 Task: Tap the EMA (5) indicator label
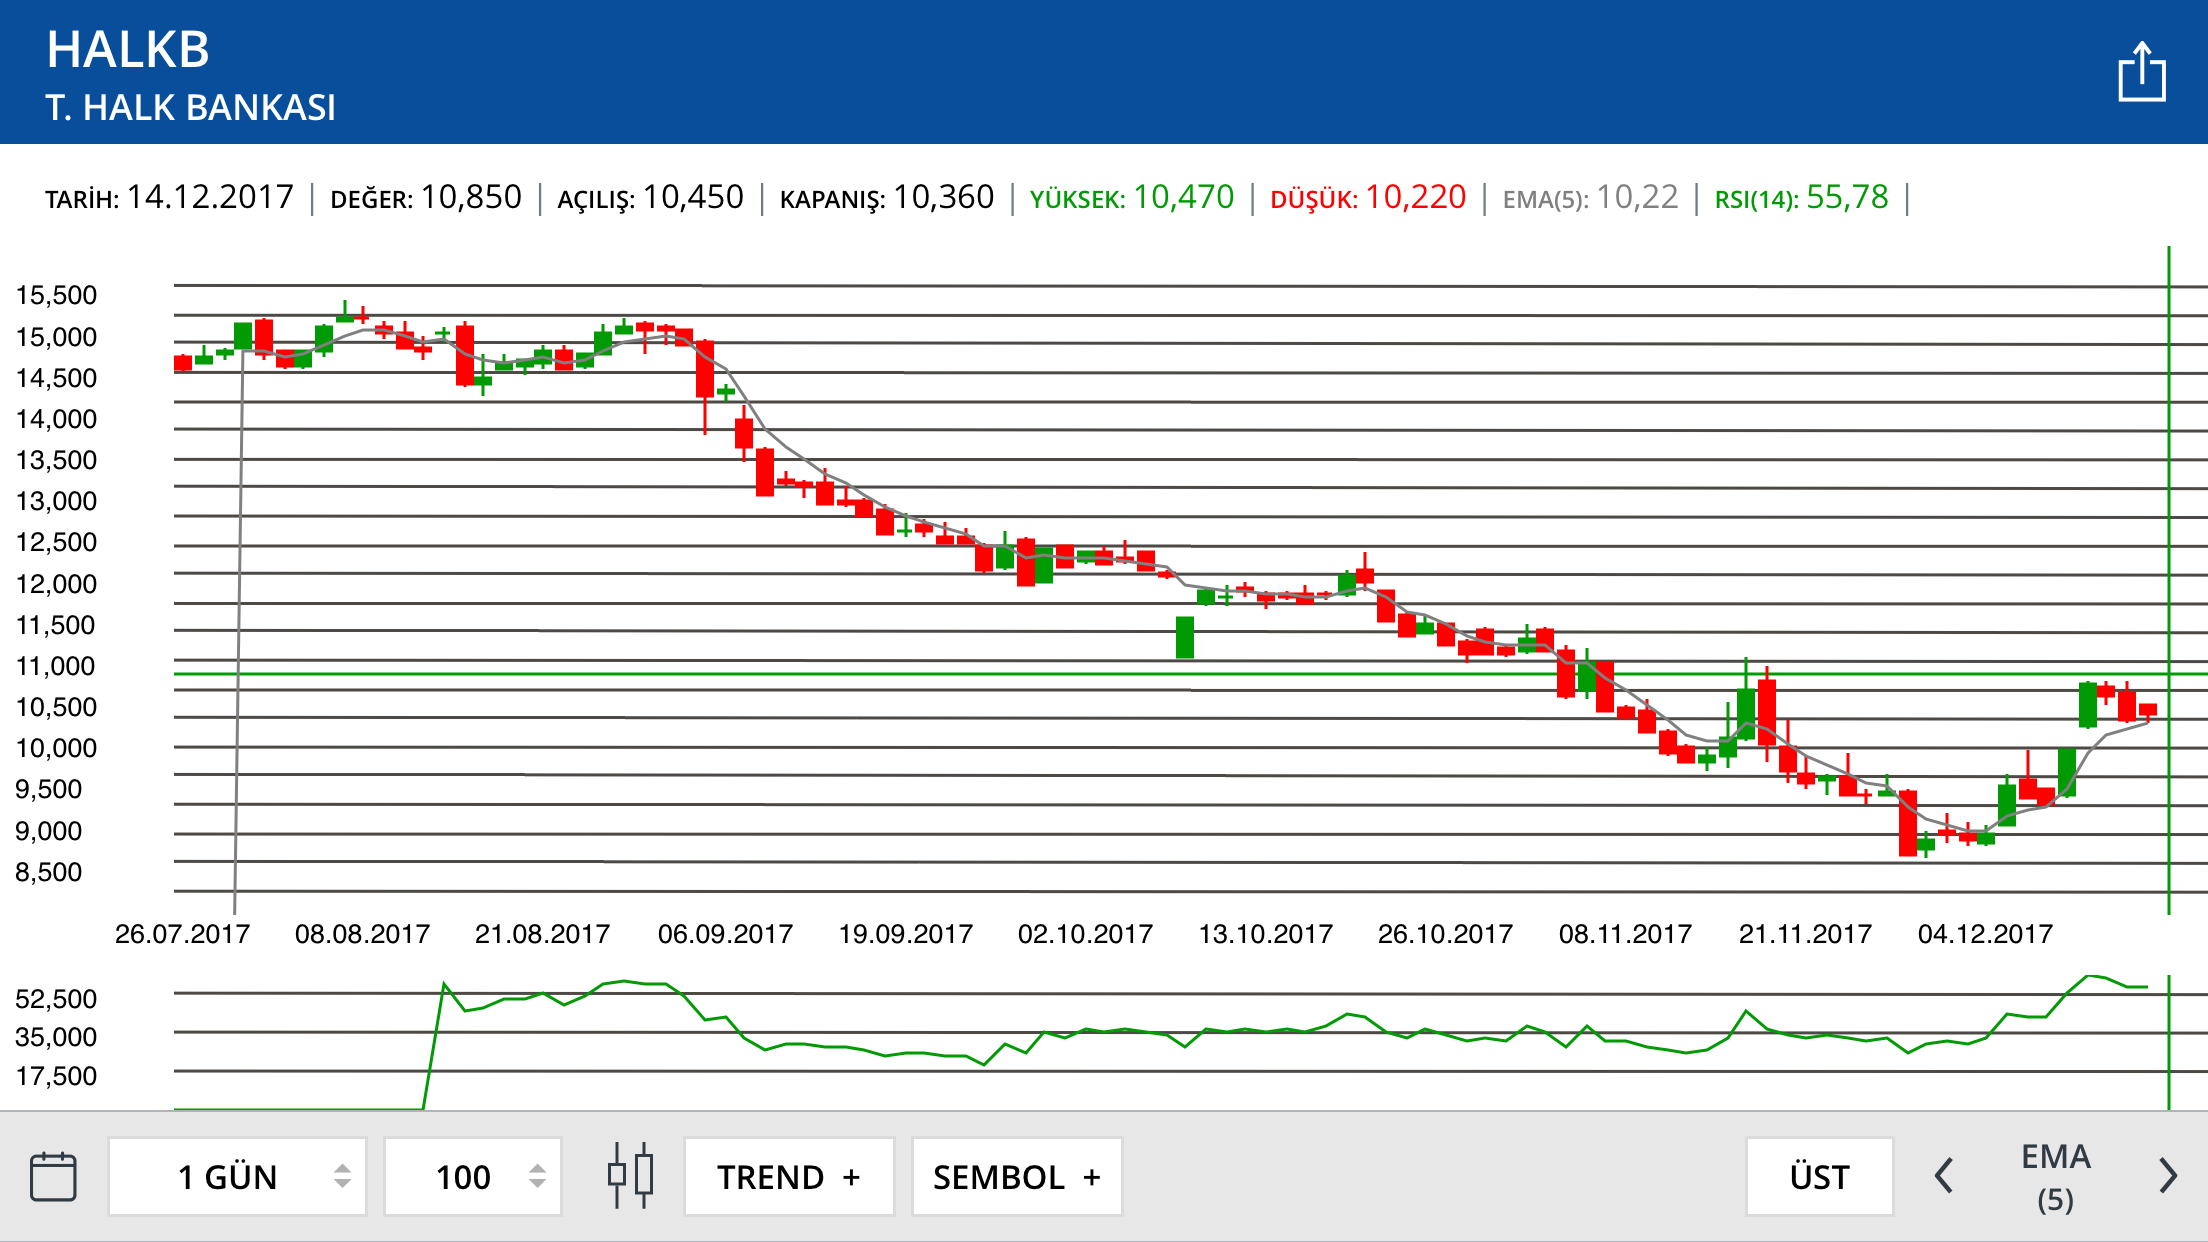click(2056, 1177)
